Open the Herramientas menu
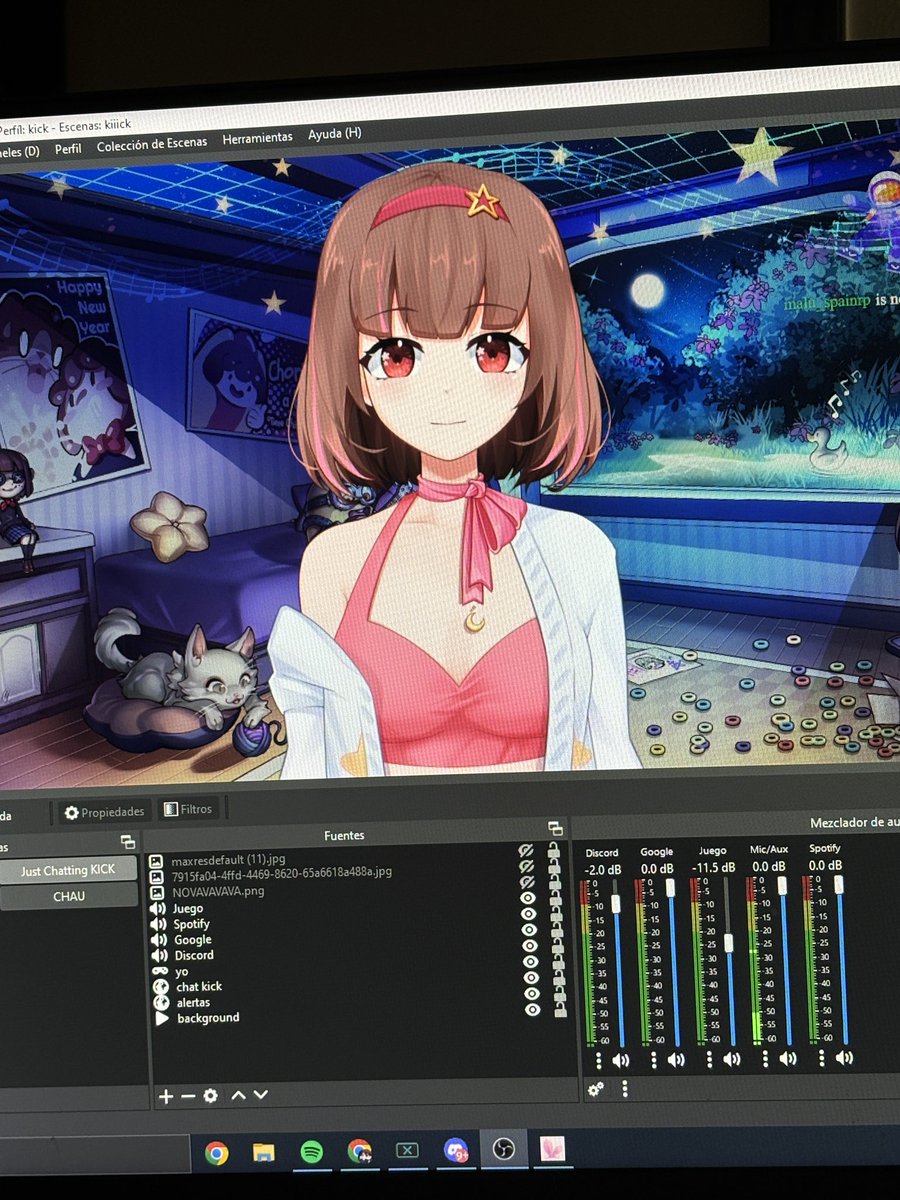900x1200 pixels. tap(257, 137)
